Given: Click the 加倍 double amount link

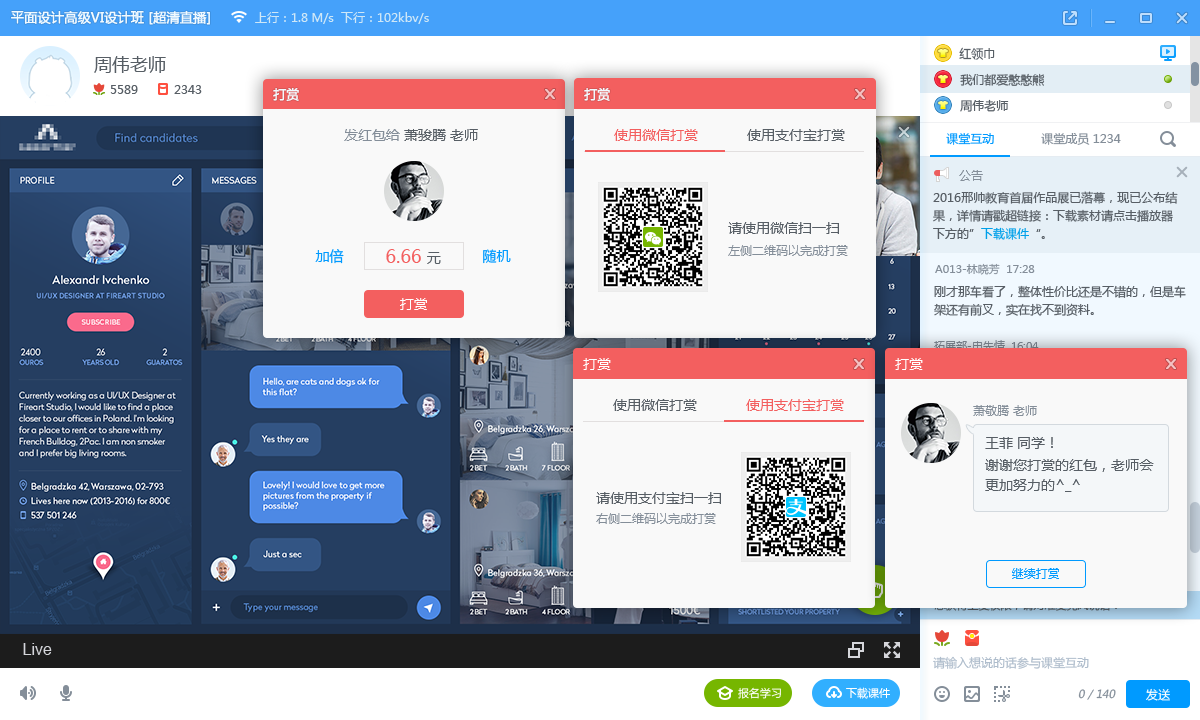Looking at the screenshot, I should [x=329, y=256].
